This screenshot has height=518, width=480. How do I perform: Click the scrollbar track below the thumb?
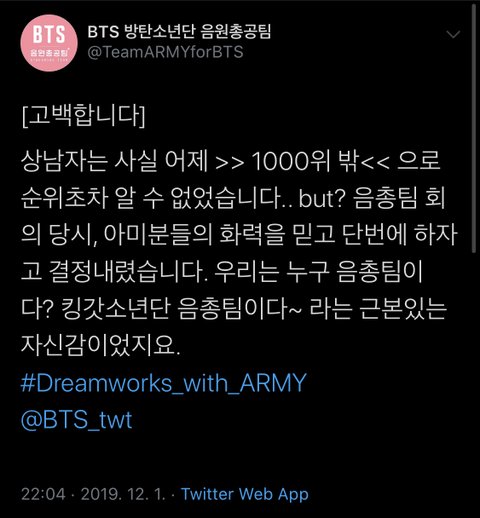point(474,383)
